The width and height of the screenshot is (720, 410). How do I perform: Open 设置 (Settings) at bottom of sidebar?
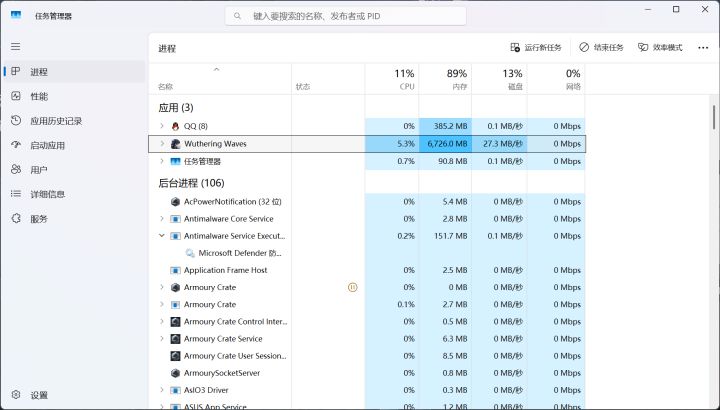pos(74,395)
